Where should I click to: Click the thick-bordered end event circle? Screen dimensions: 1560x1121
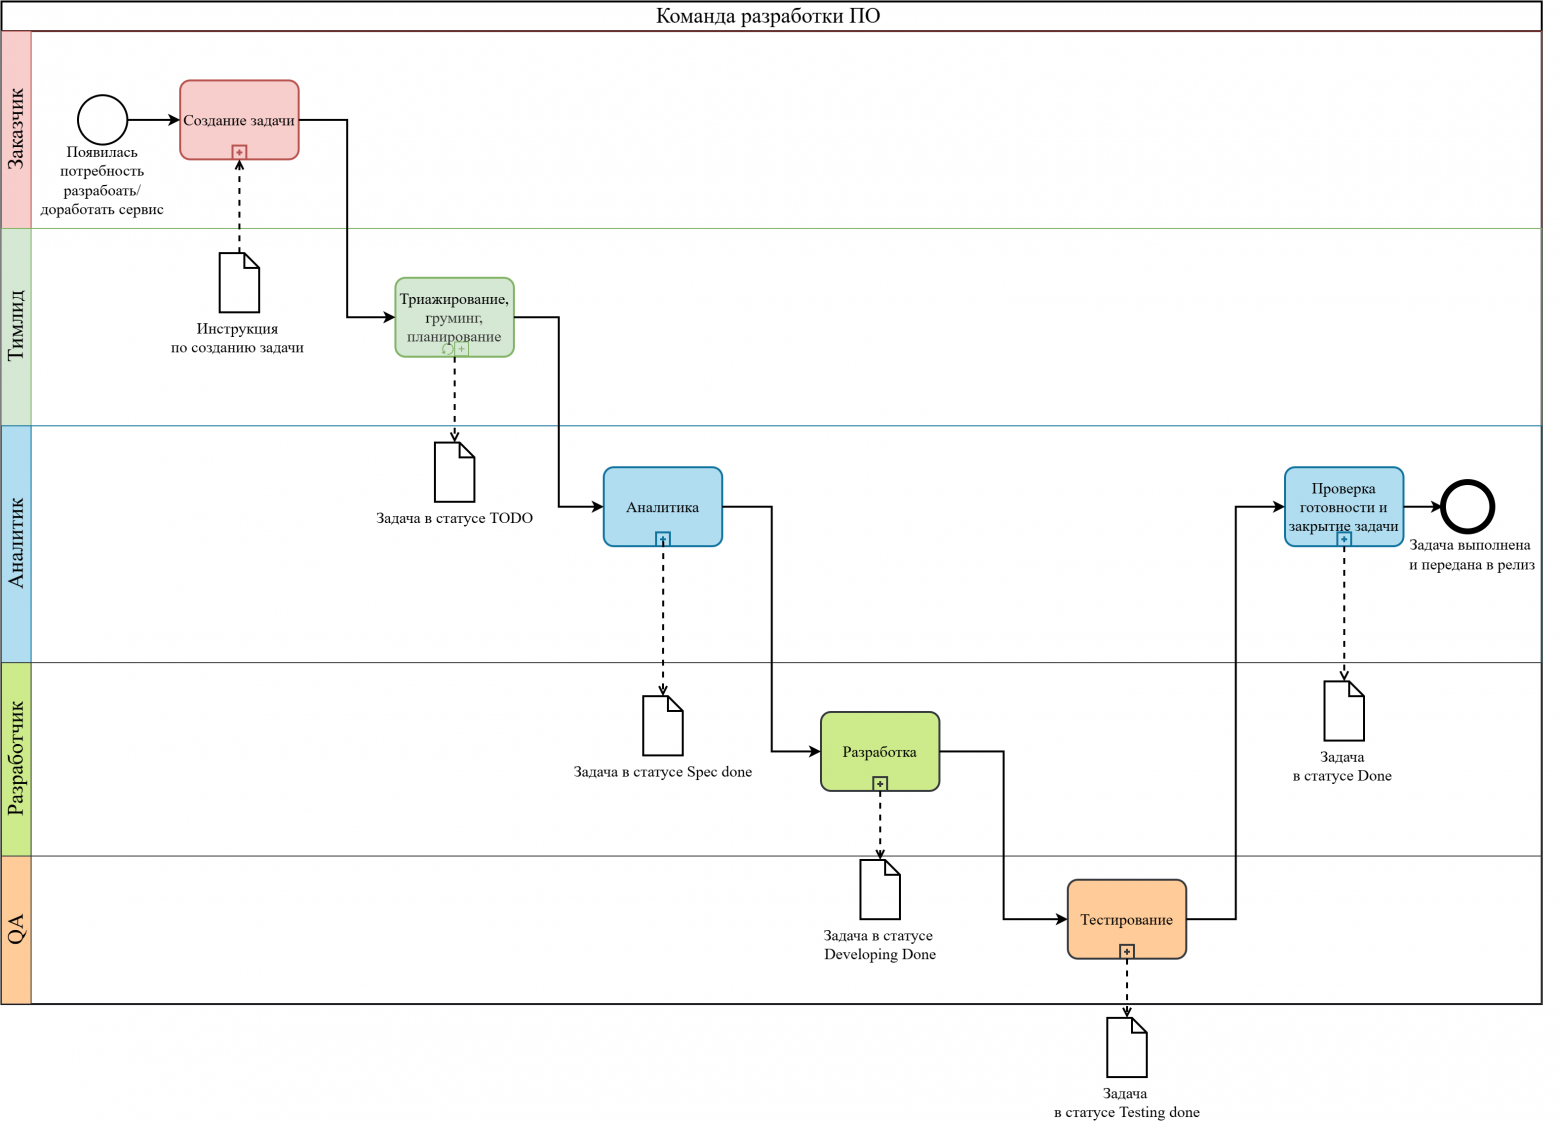(x=1467, y=506)
